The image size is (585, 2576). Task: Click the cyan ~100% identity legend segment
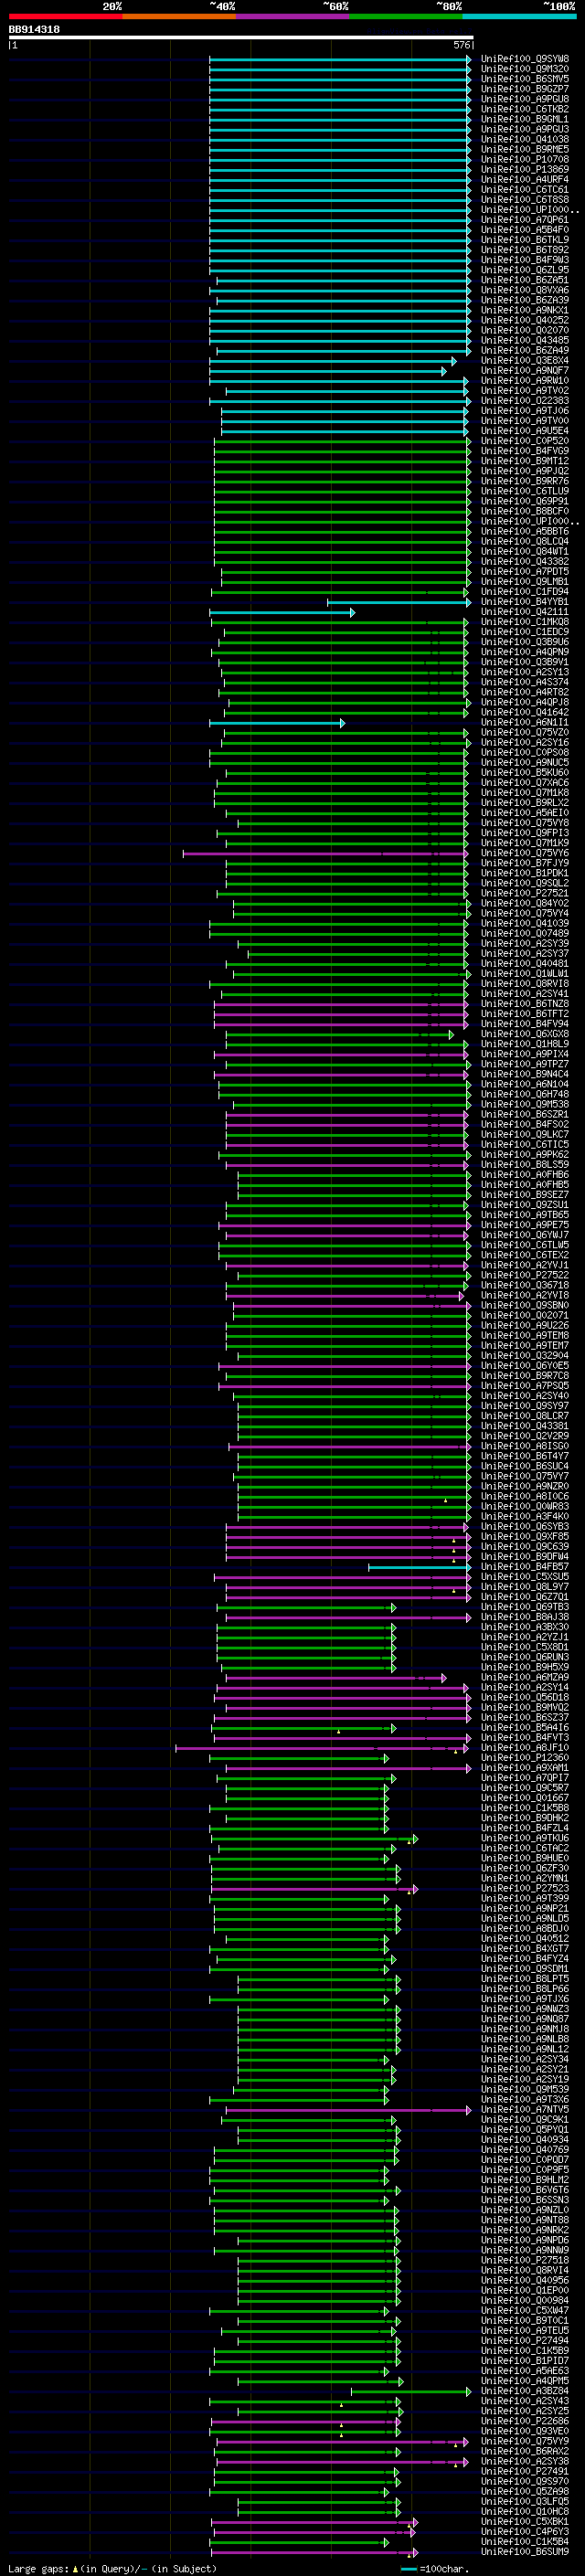click(519, 16)
